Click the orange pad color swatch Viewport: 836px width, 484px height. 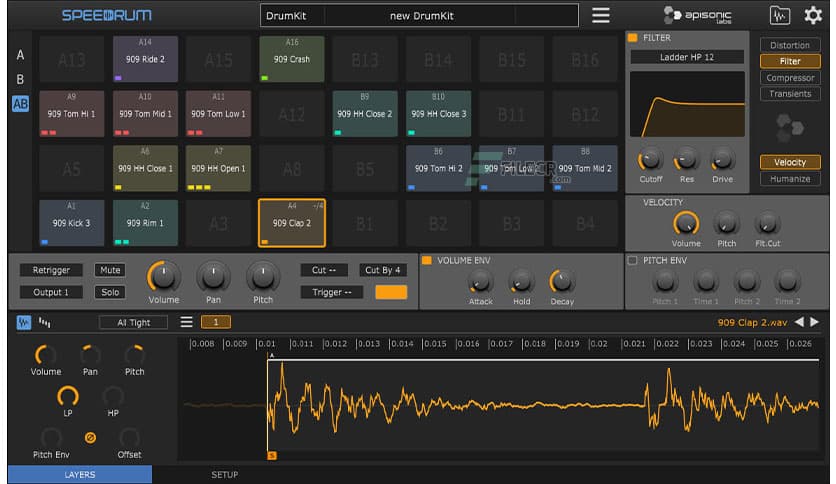[391, 292]
